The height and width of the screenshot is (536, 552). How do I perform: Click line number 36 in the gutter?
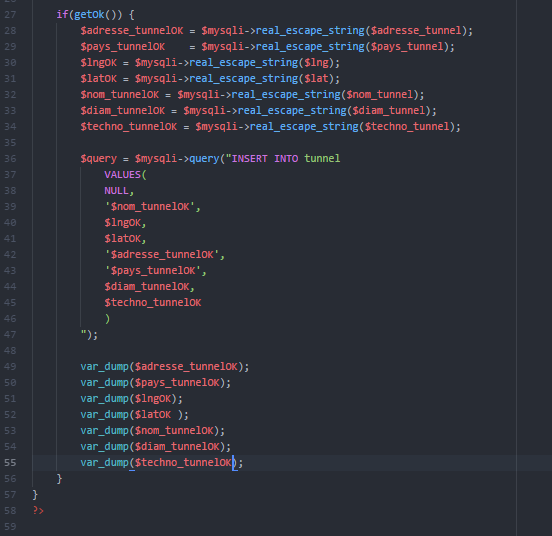tap(10, 159)
